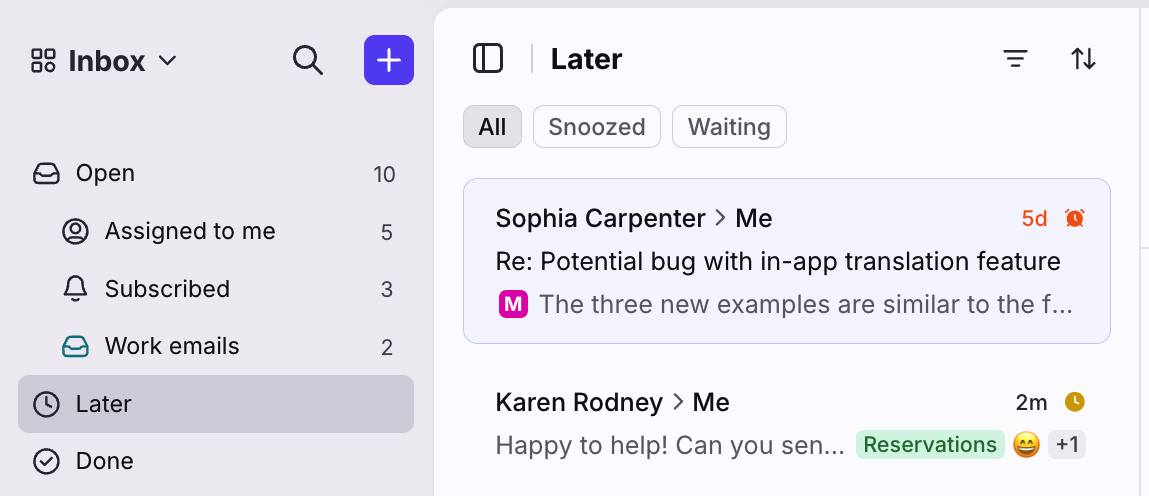Click the yellow clock icon on Karen's message
This screenshot has height=496, width=1149.
pyautogui.click(x=1075, y=402)
